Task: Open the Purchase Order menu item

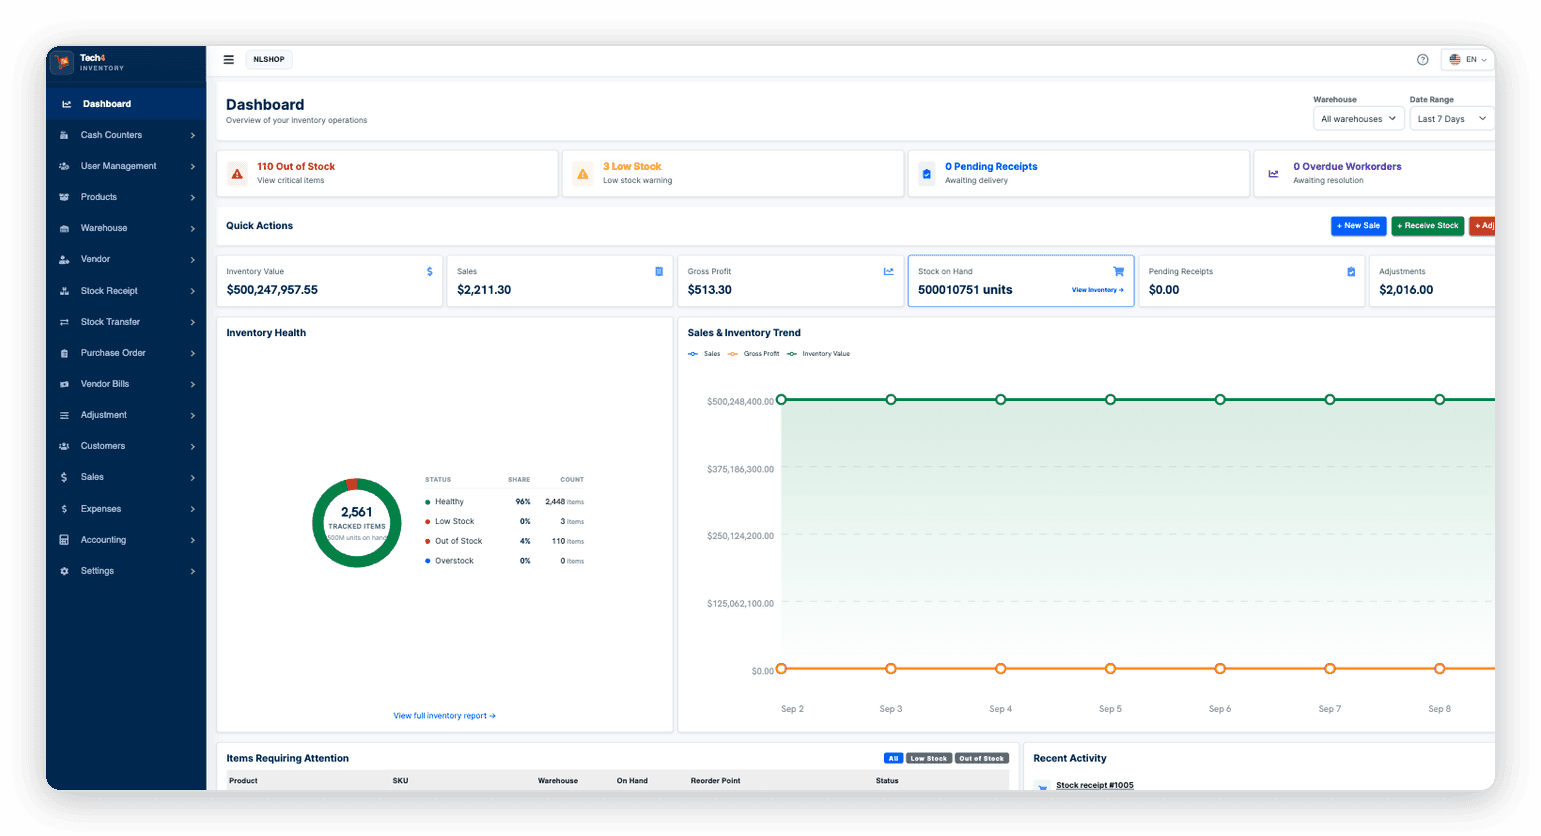Action: coord(126,353)
